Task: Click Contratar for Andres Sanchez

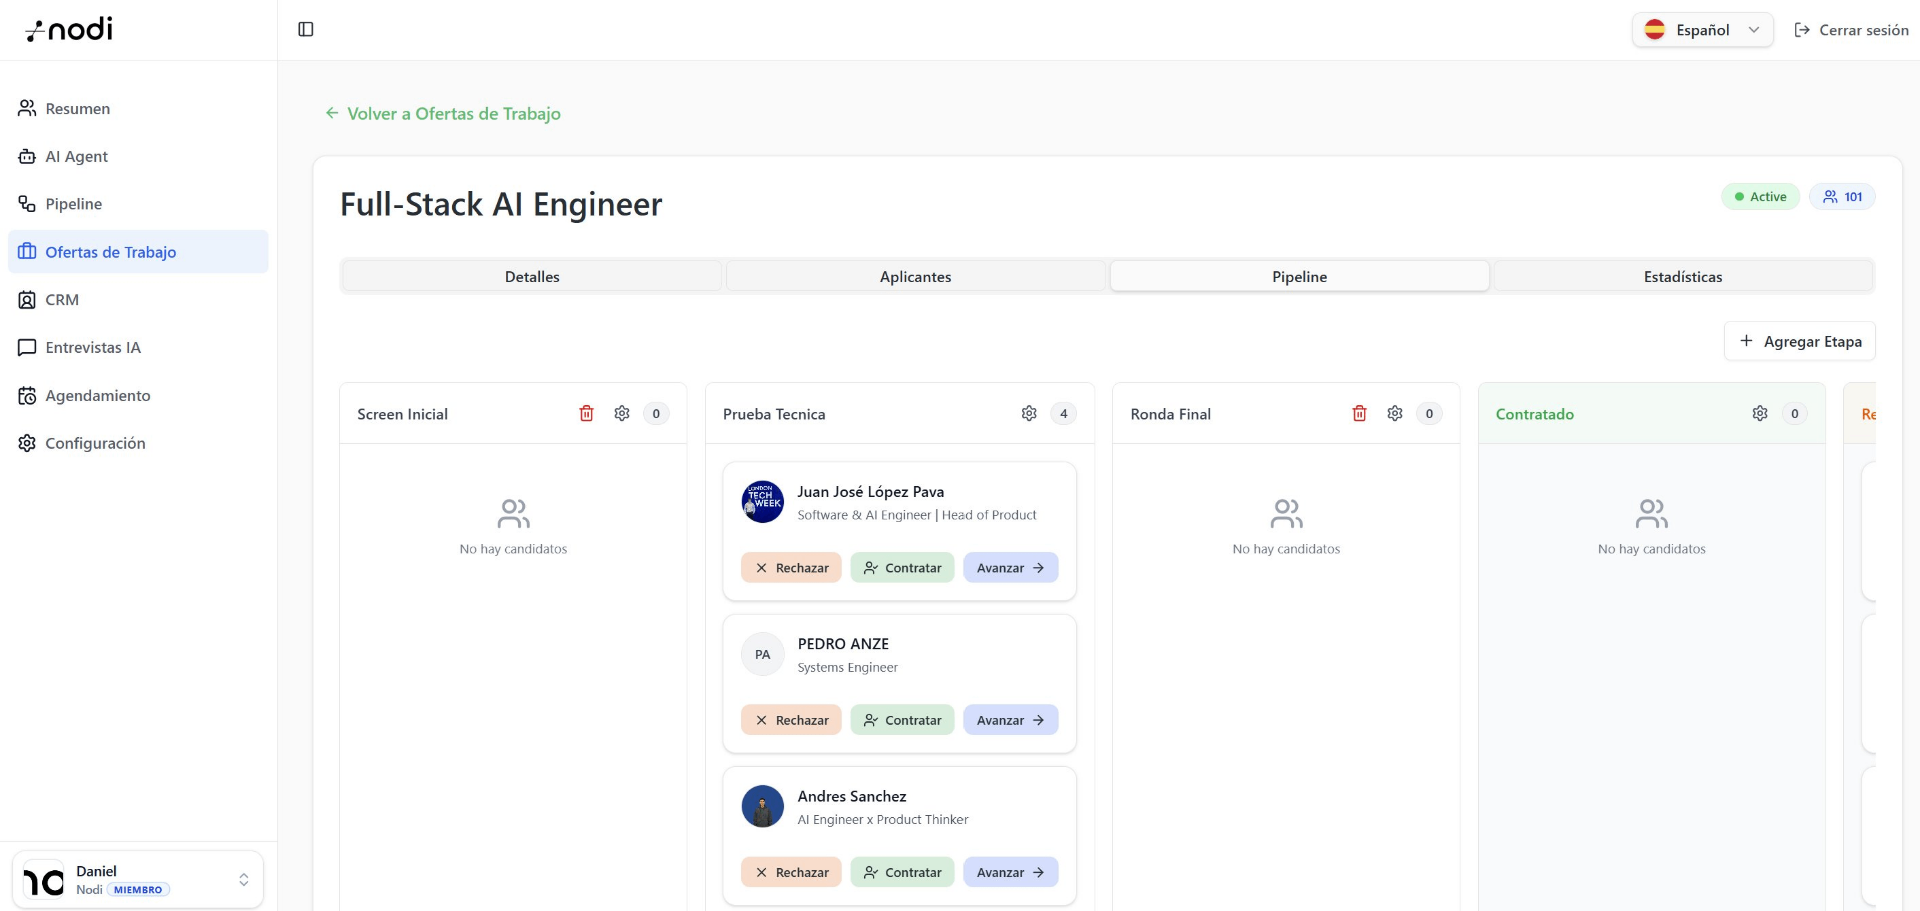Action: pos(902,872)
